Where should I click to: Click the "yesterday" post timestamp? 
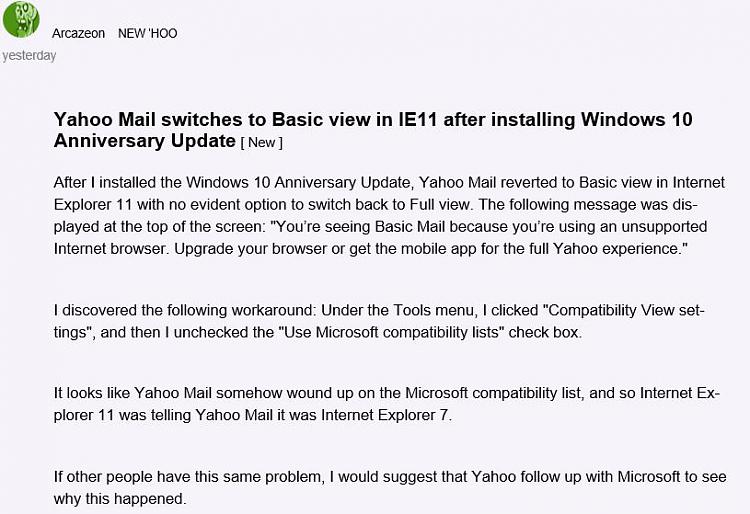29,56
